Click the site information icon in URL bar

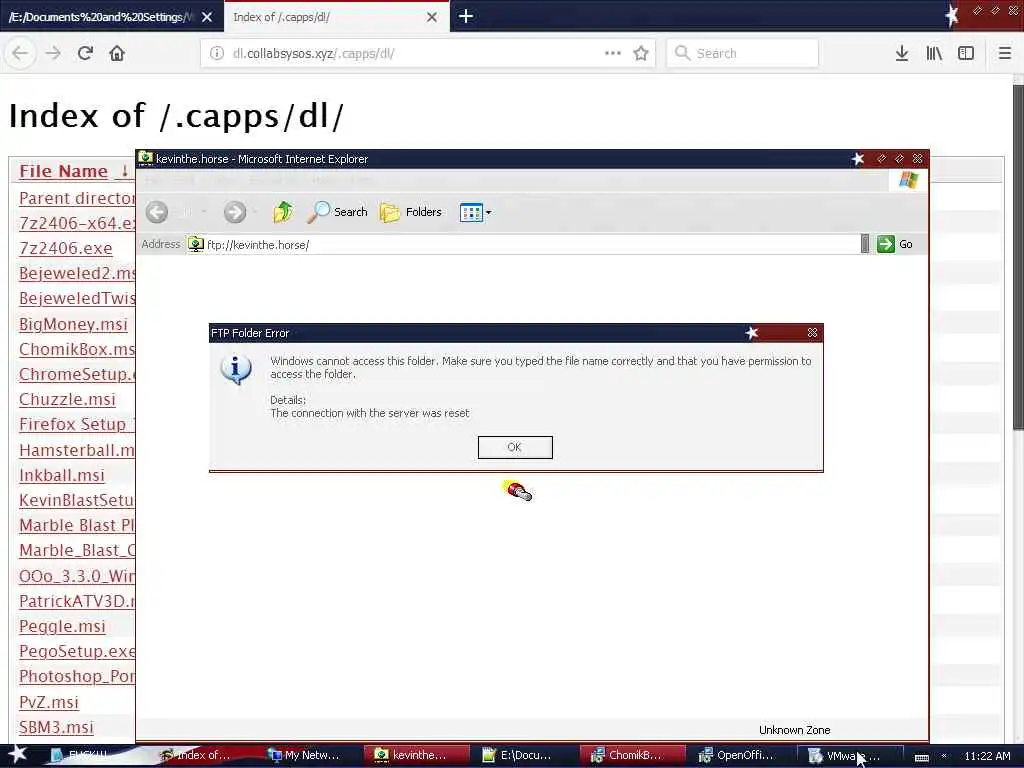pos(217,53)
